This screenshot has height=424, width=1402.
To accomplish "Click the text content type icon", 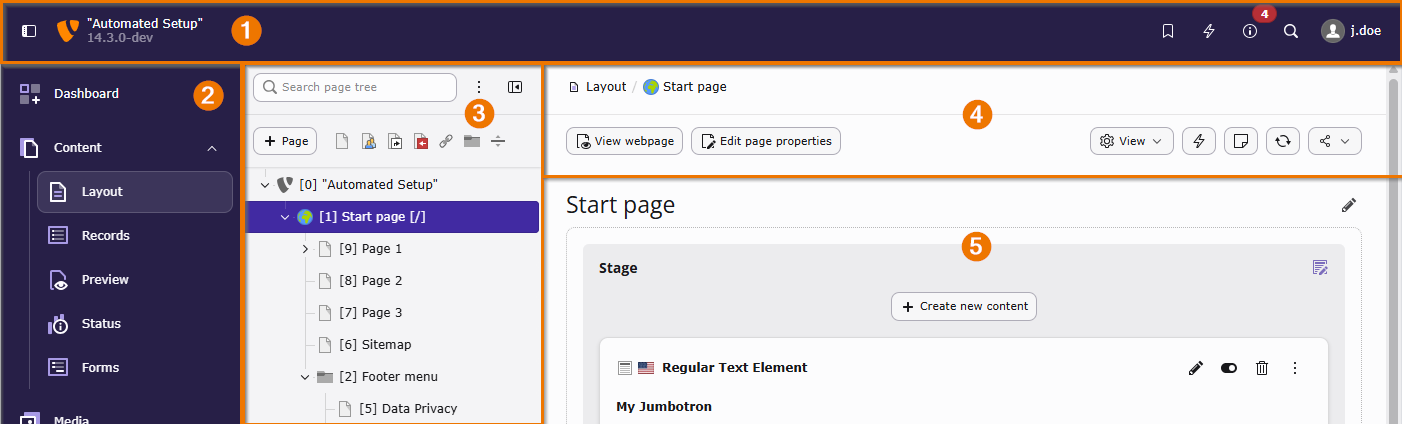I will point(625,368).
